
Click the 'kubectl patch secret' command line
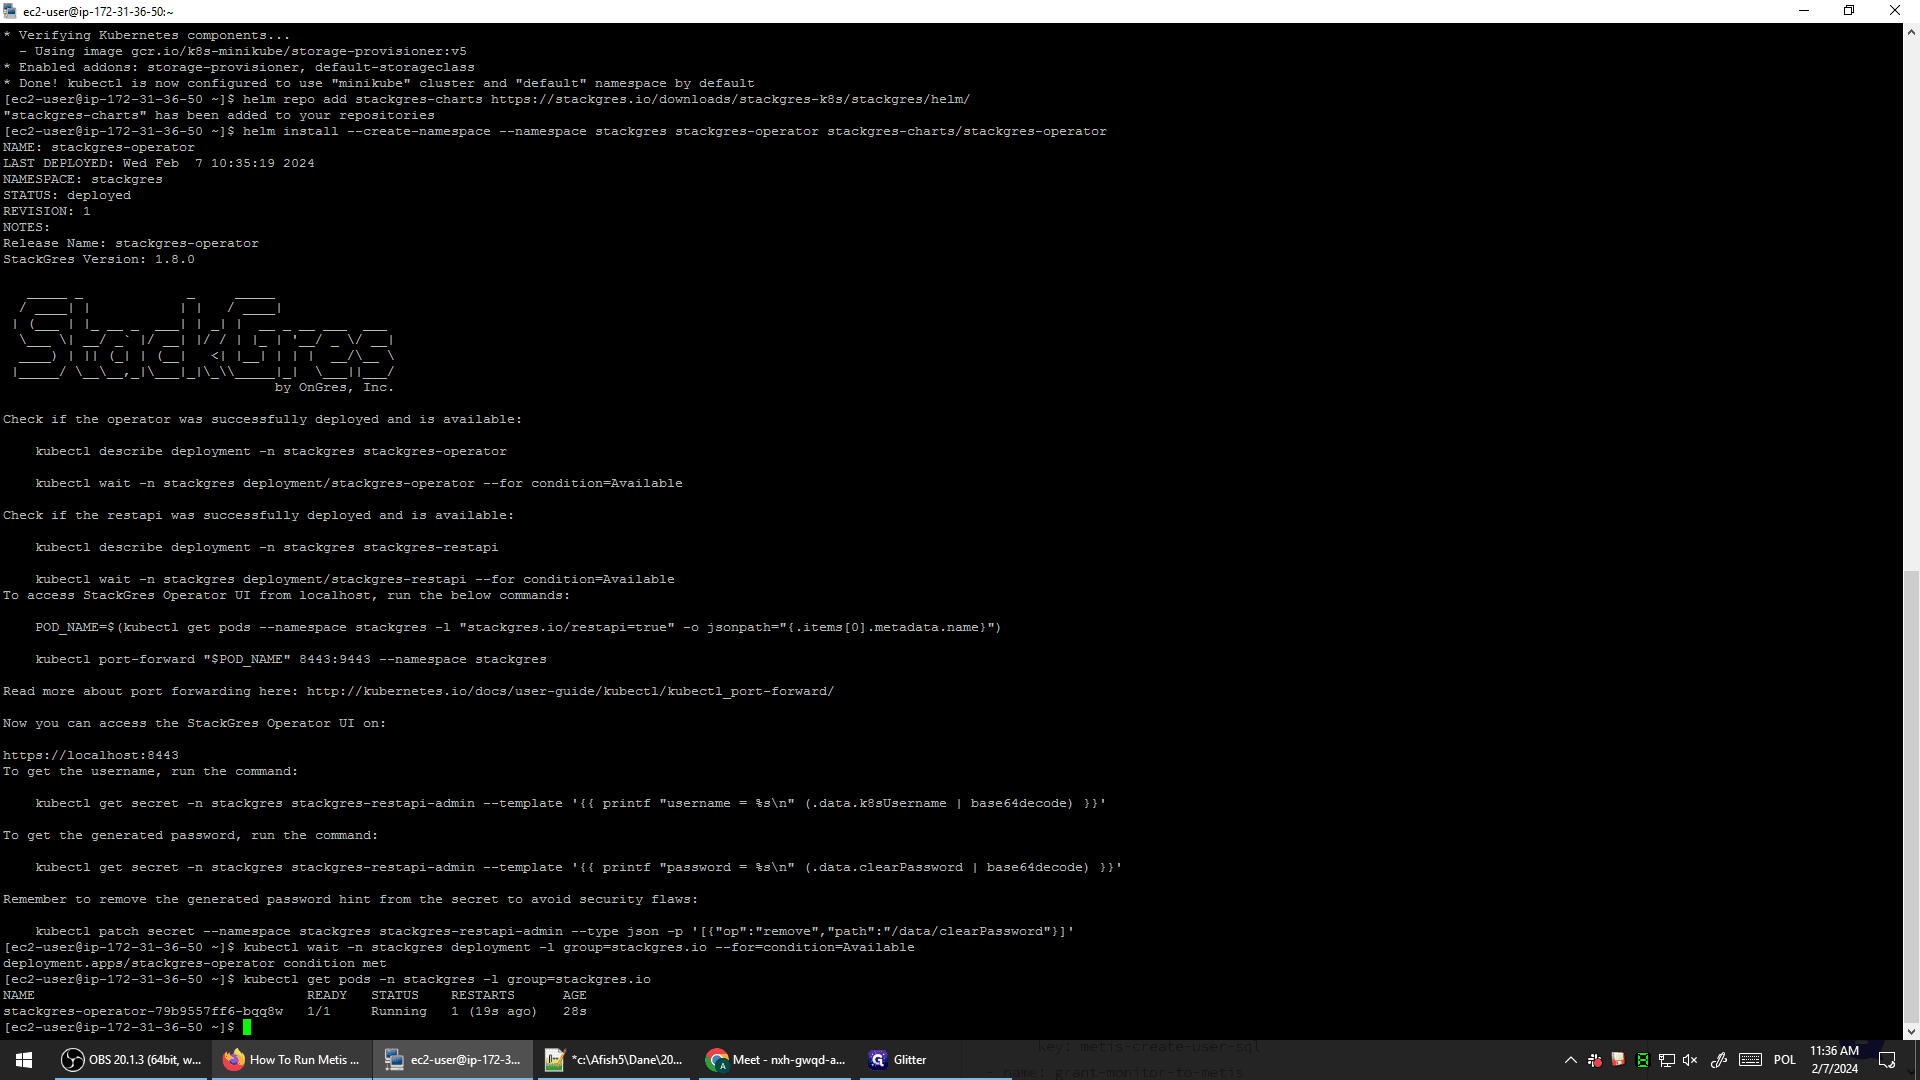(x=555, y=931)
